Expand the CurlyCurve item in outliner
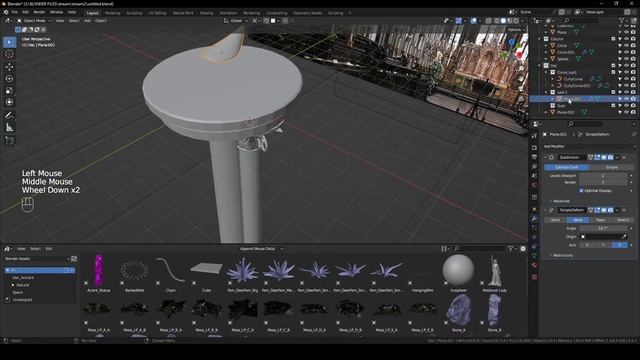The image size is (640, 360). pyautogui.click(x=553, y=79)
